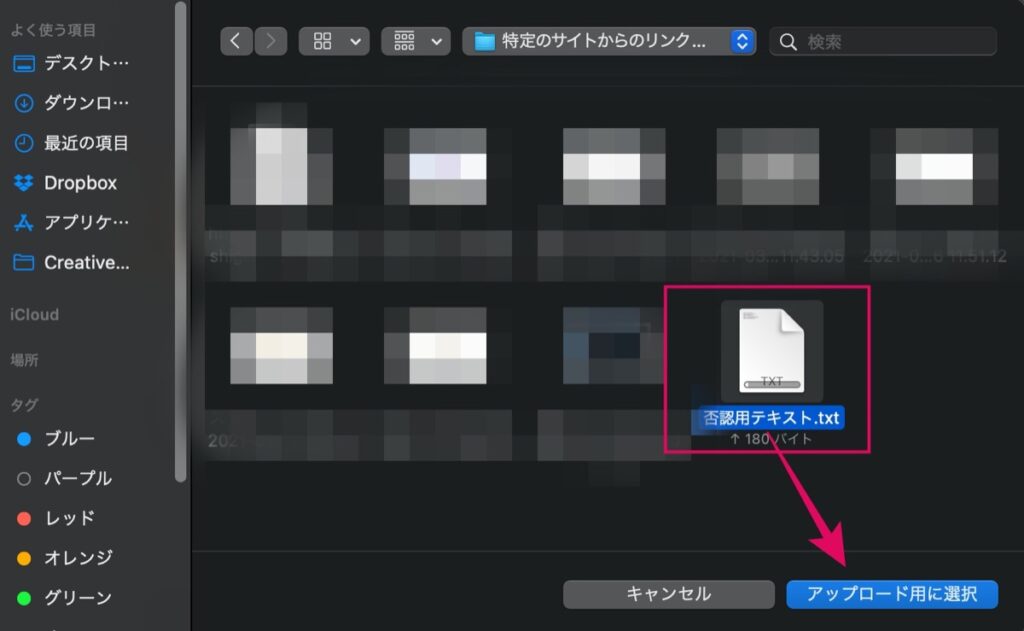
Task: Filter by グリーン tag label
Action: pyautogui.click(x=78, y=598)
